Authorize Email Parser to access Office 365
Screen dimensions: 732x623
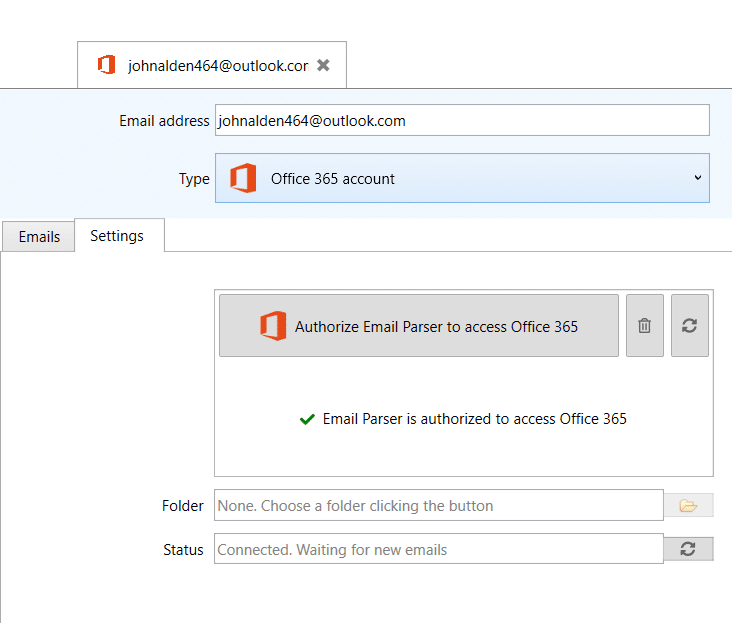click(x=419, y=325)
